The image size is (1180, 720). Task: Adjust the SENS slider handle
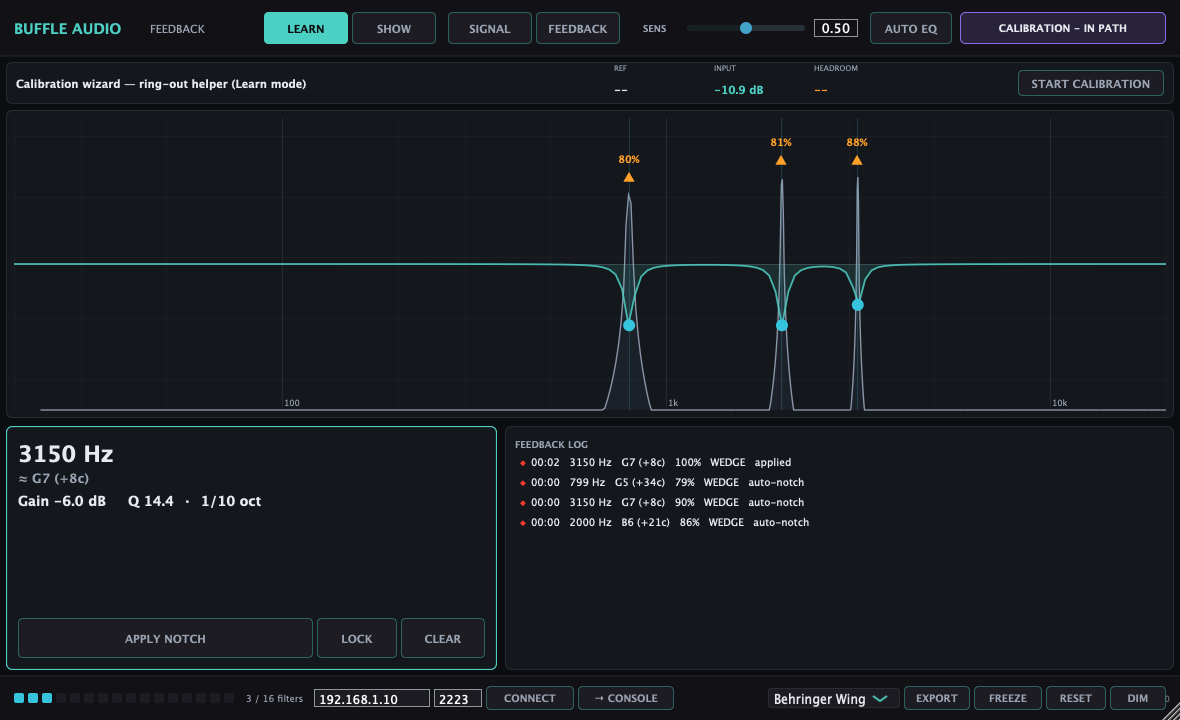746,28
